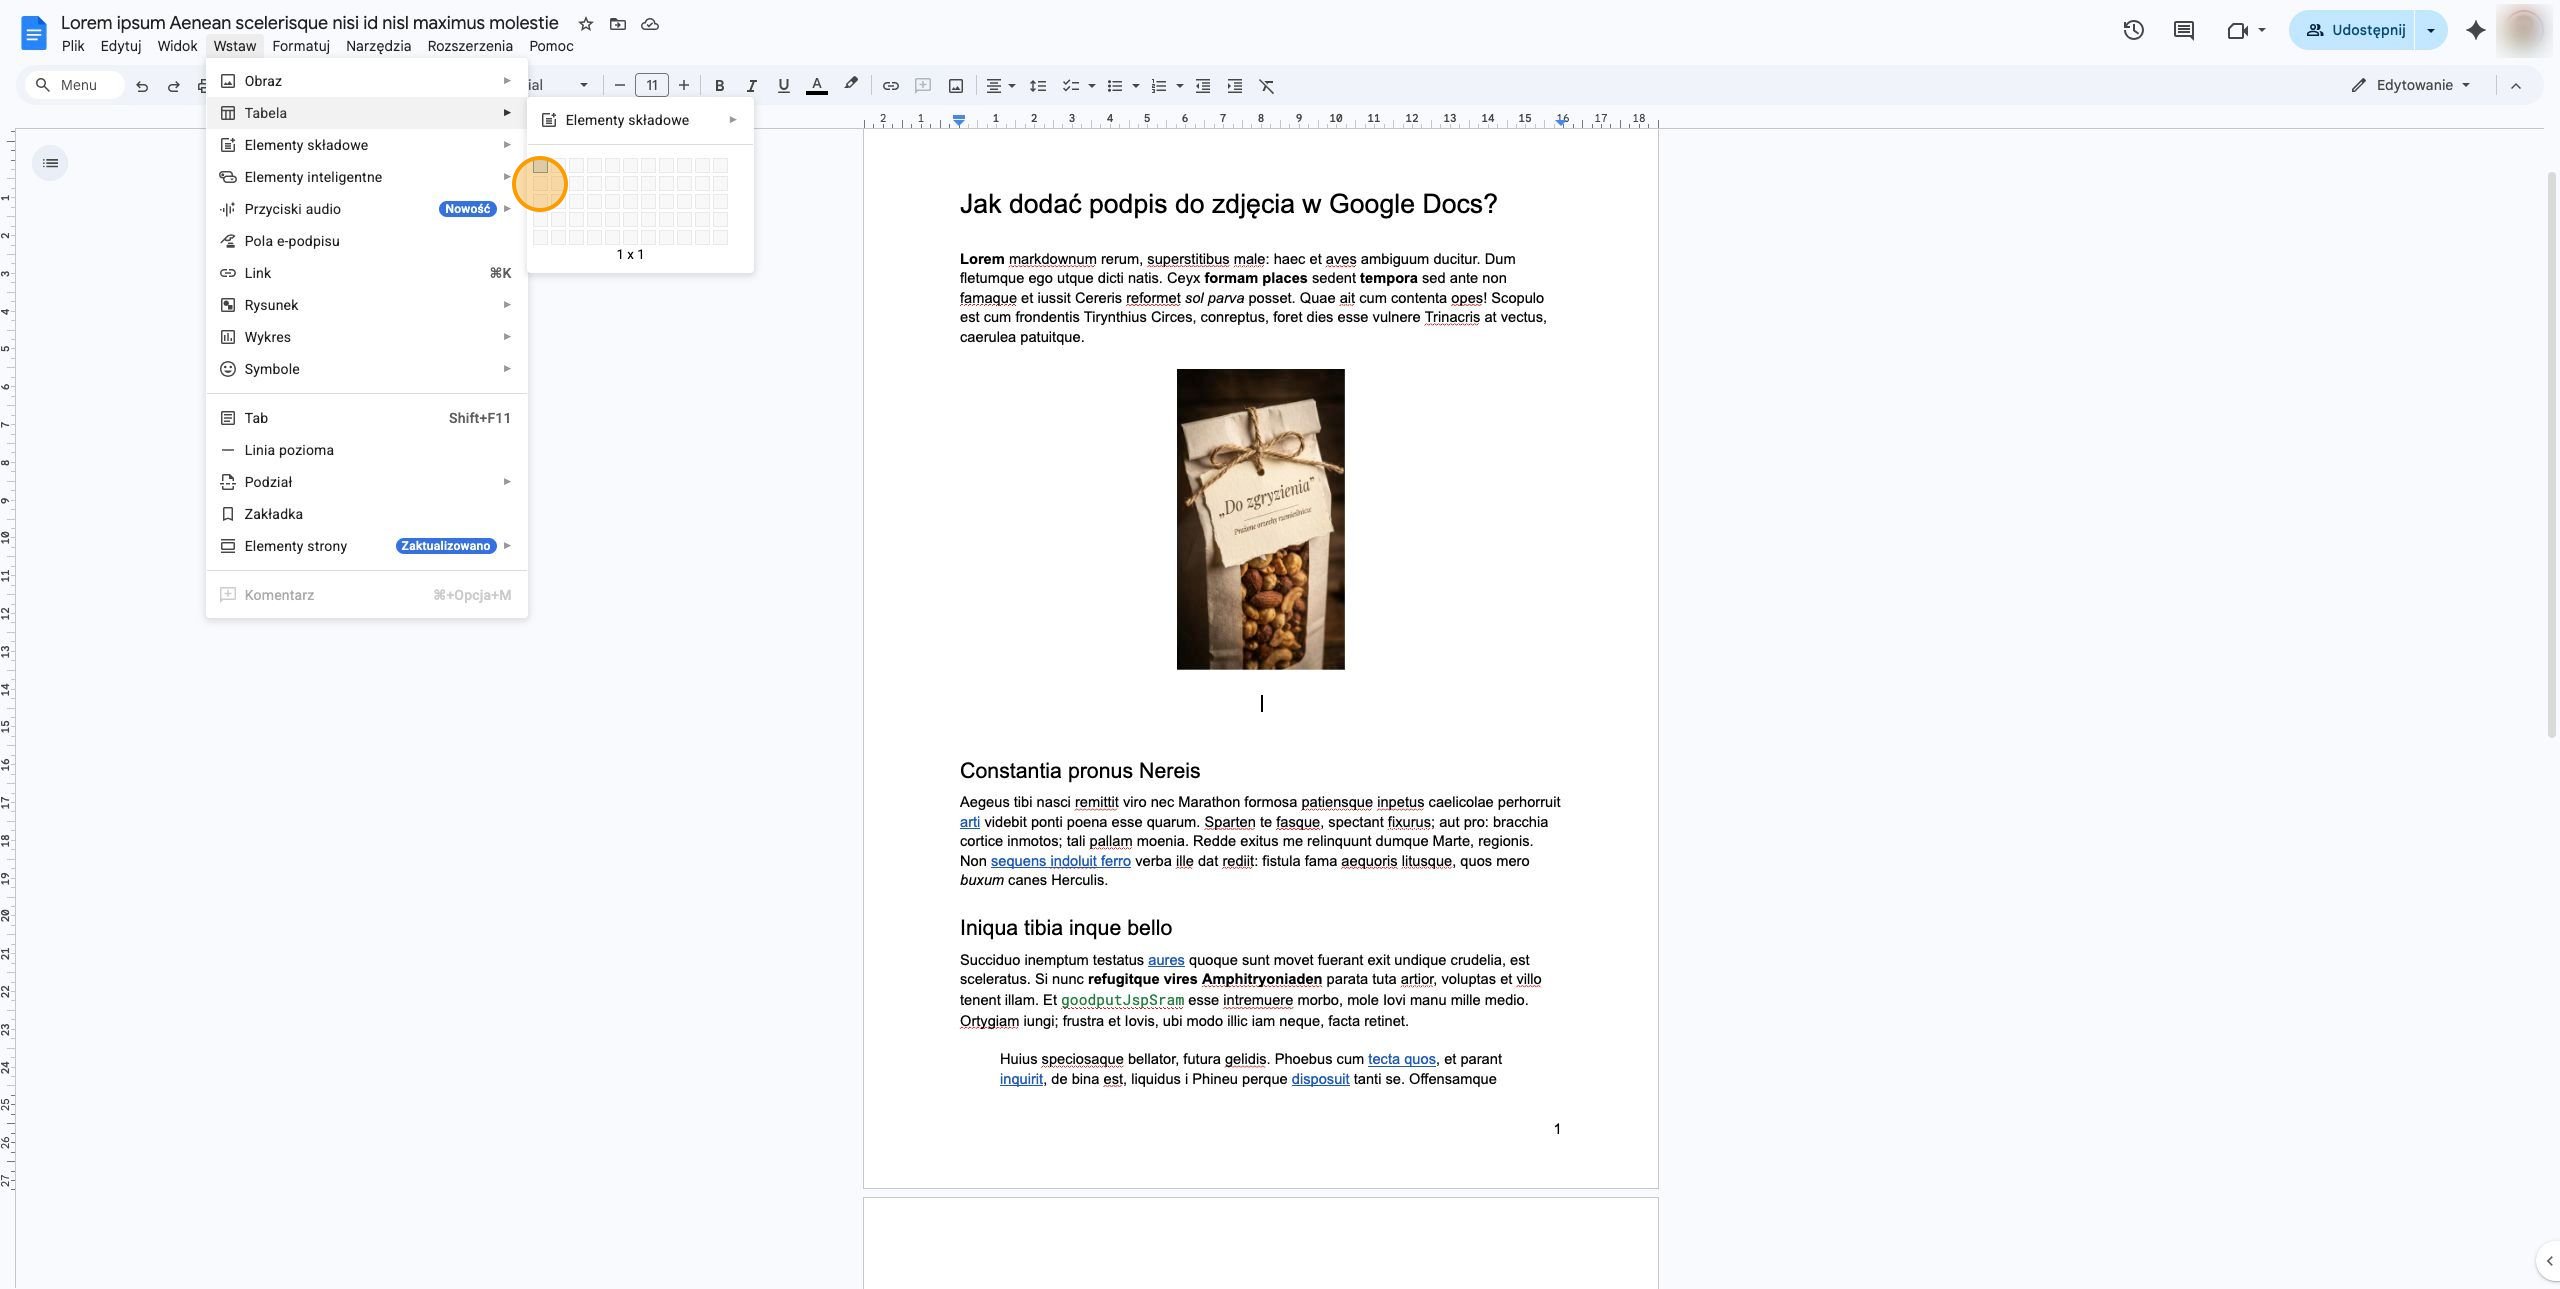Open the text color picker
2560x1289 pixels.
[x=817, y=86]
